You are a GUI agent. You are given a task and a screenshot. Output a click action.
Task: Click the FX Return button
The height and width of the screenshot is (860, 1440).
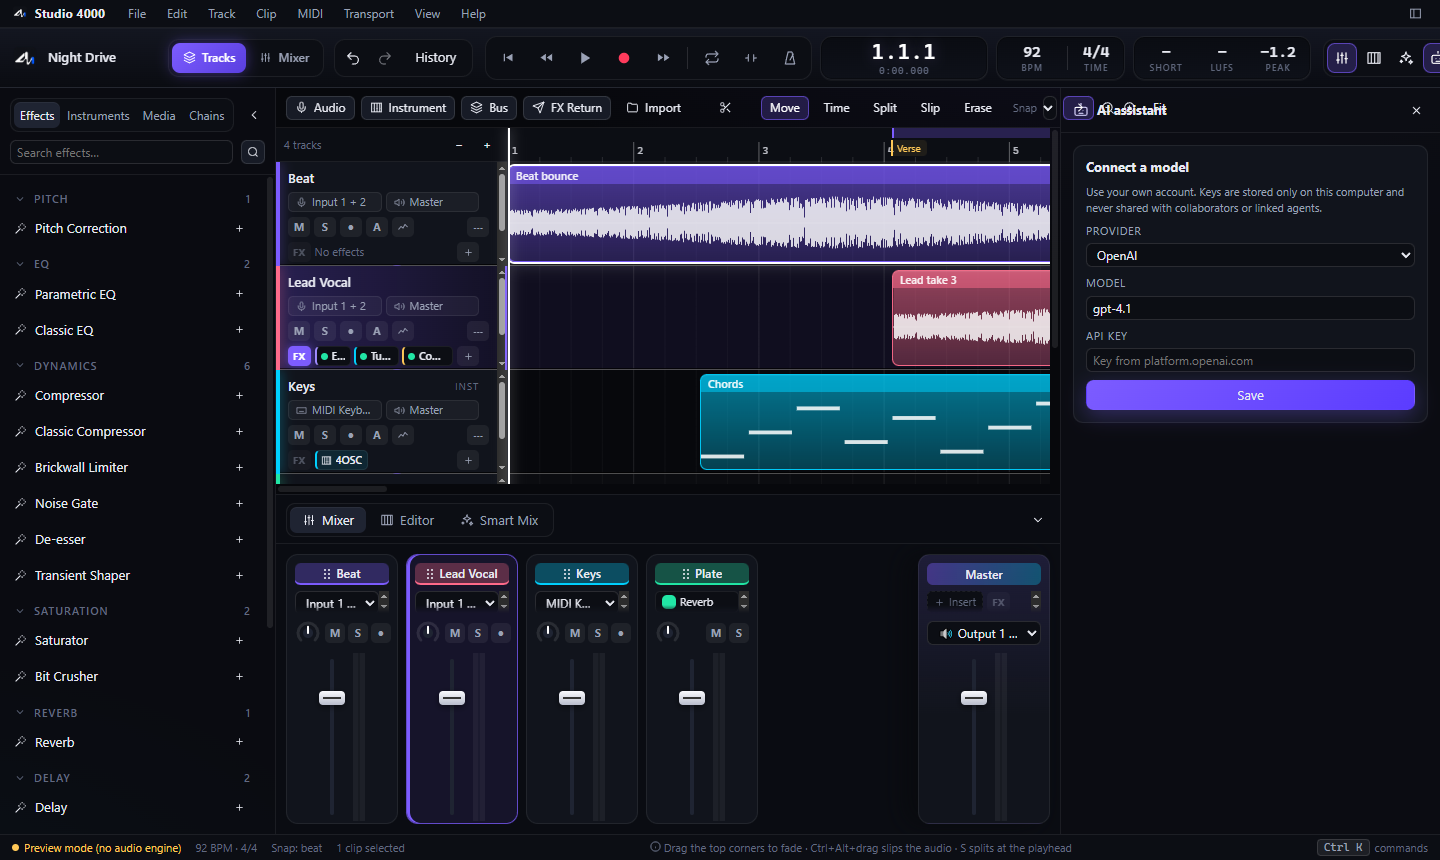567,108
